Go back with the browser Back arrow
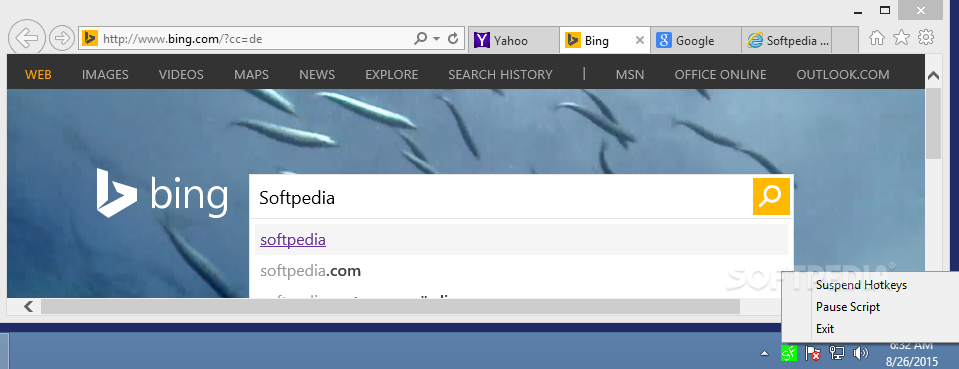The height and width of the screenshot is (369, 959). 26,39
